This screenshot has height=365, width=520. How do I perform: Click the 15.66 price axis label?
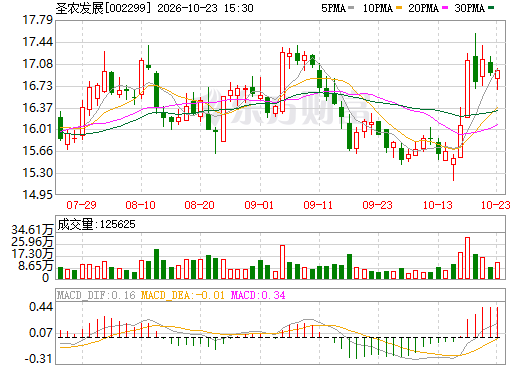click(x=37, y=151)
